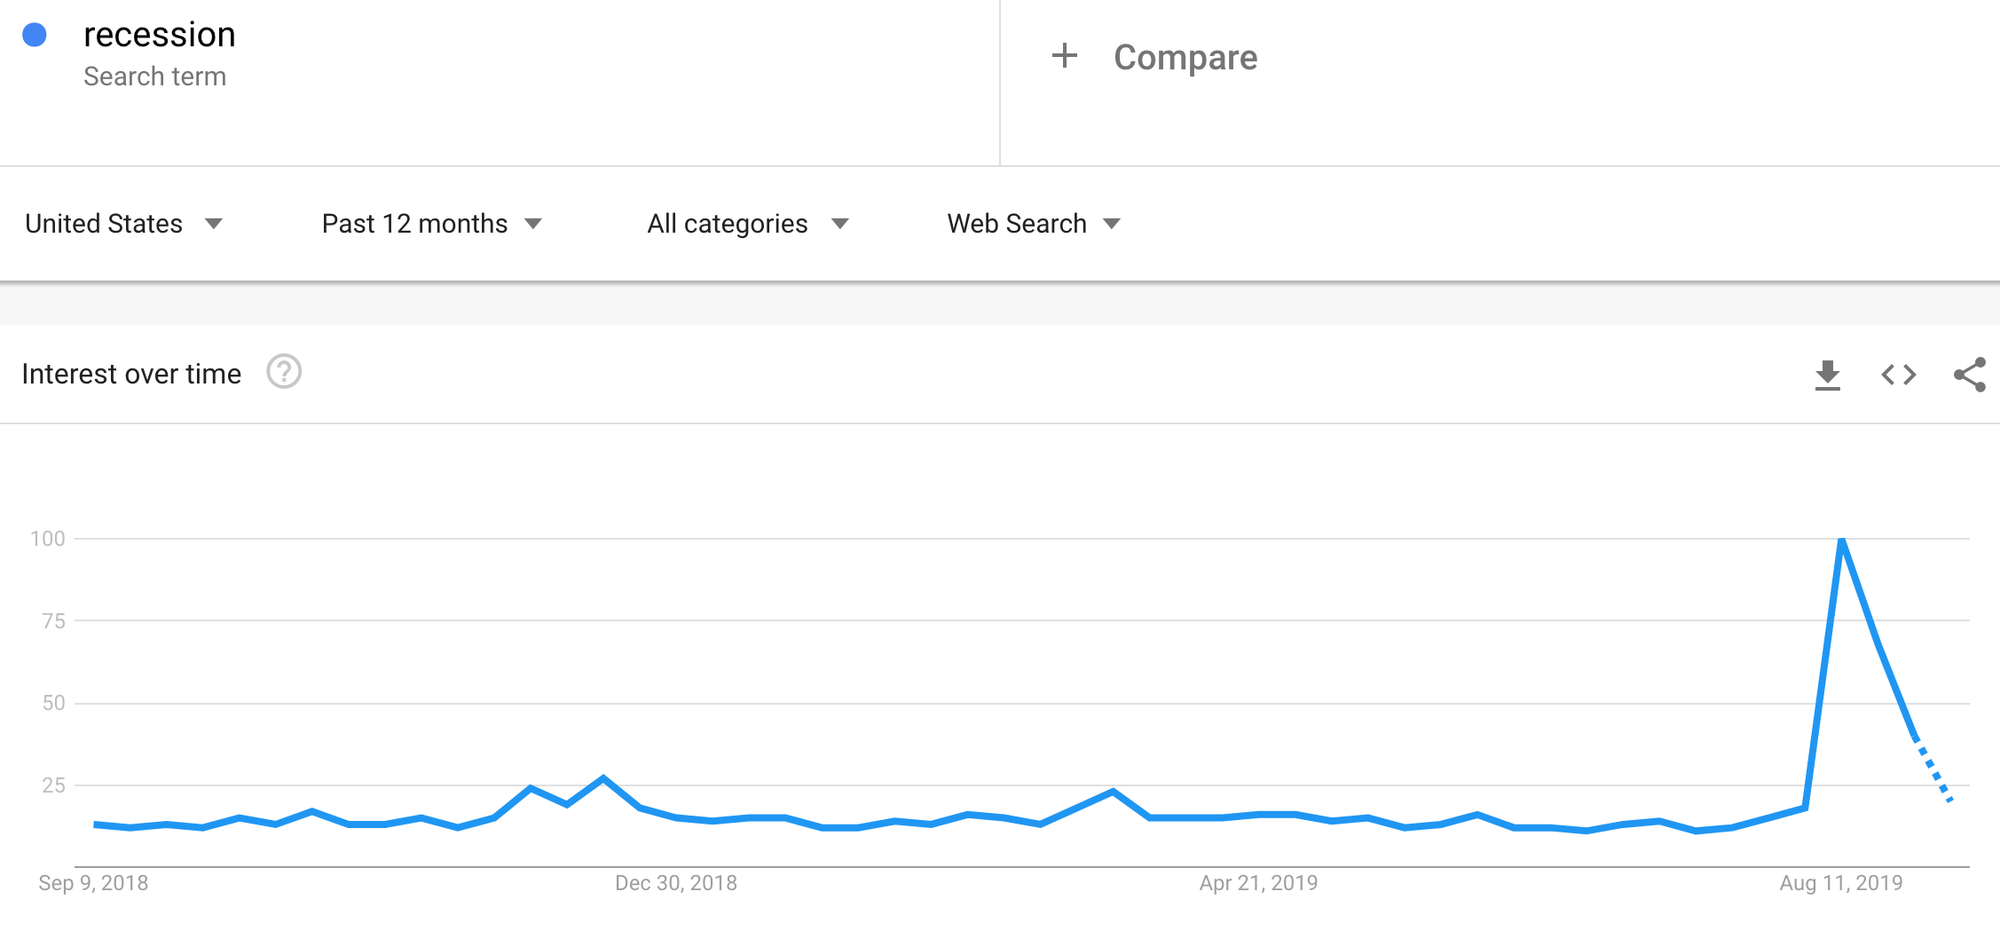Click the plus icon next to Compare
Image resolution: width=2000 pixels, height=948 pixels.
click(1065, 56)
